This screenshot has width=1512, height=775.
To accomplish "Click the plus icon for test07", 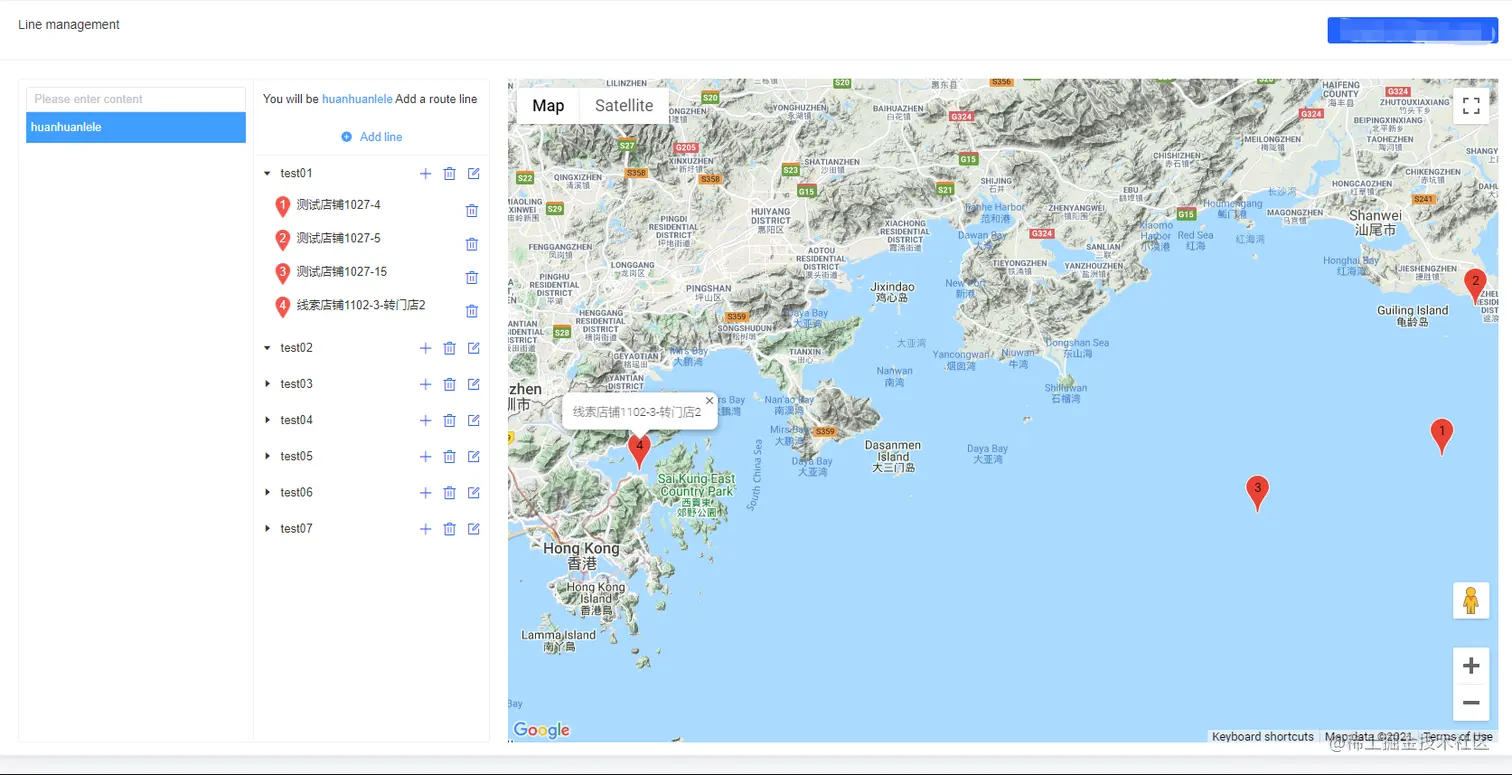I will click(x=425, y=529).
